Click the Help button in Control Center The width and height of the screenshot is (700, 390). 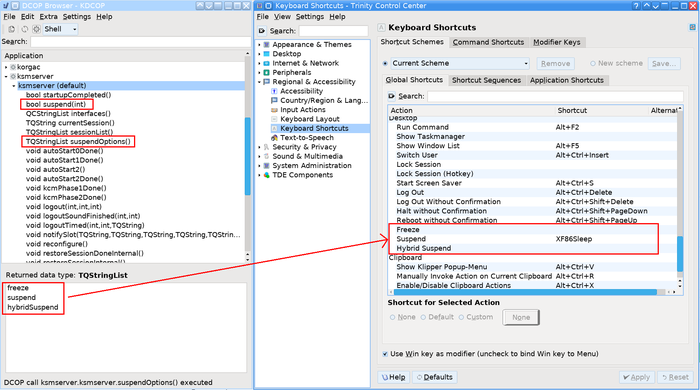point(394,377)
